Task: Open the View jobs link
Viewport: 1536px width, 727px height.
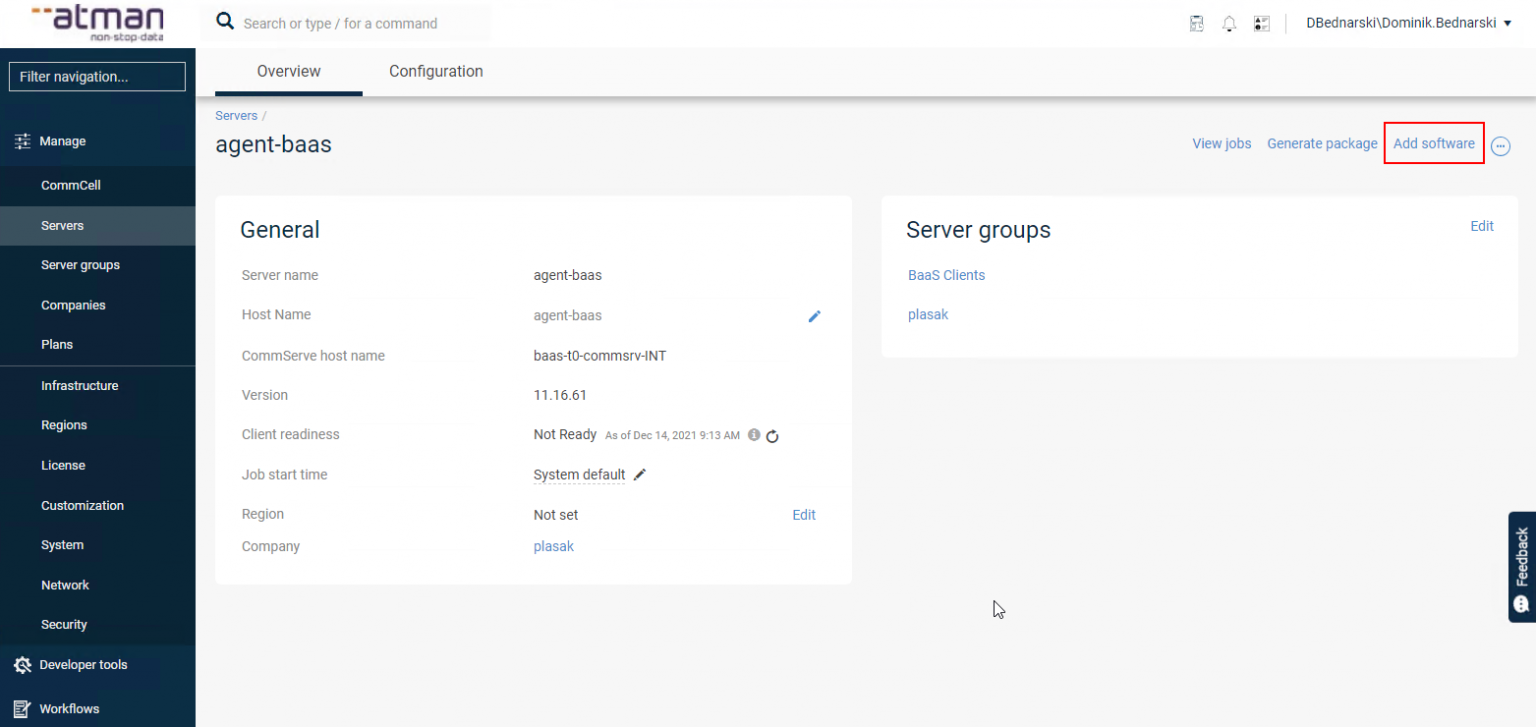Action: 1221,144
